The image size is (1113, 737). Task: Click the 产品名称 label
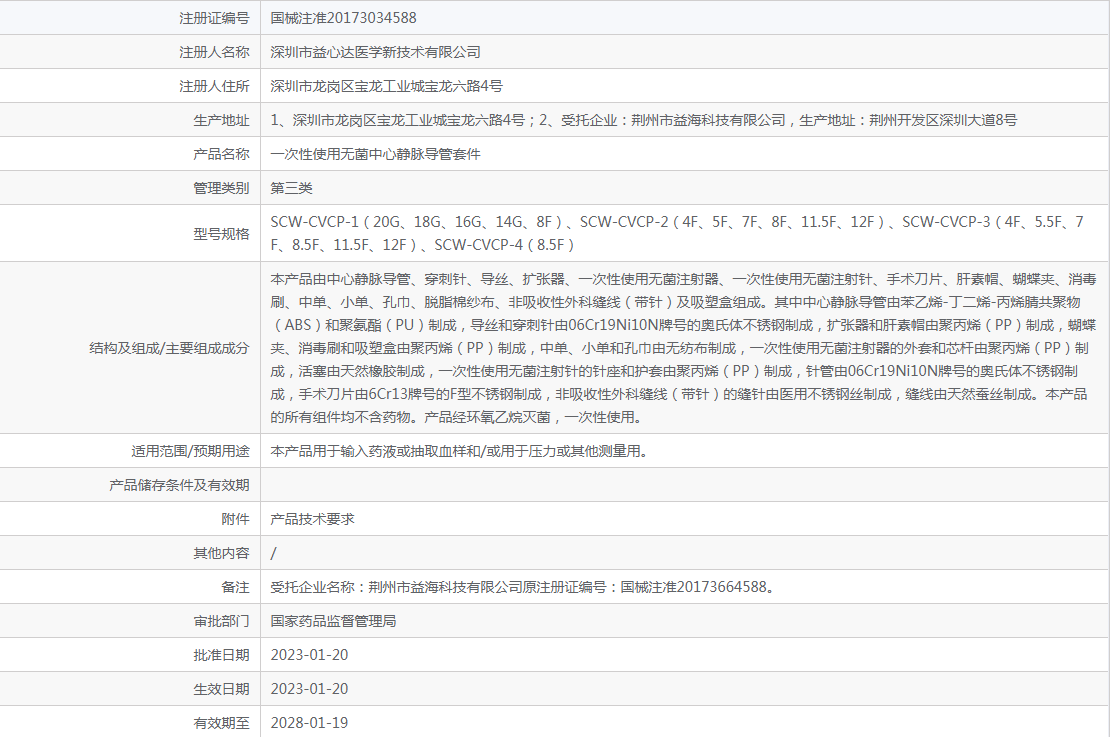click(221, 154)
